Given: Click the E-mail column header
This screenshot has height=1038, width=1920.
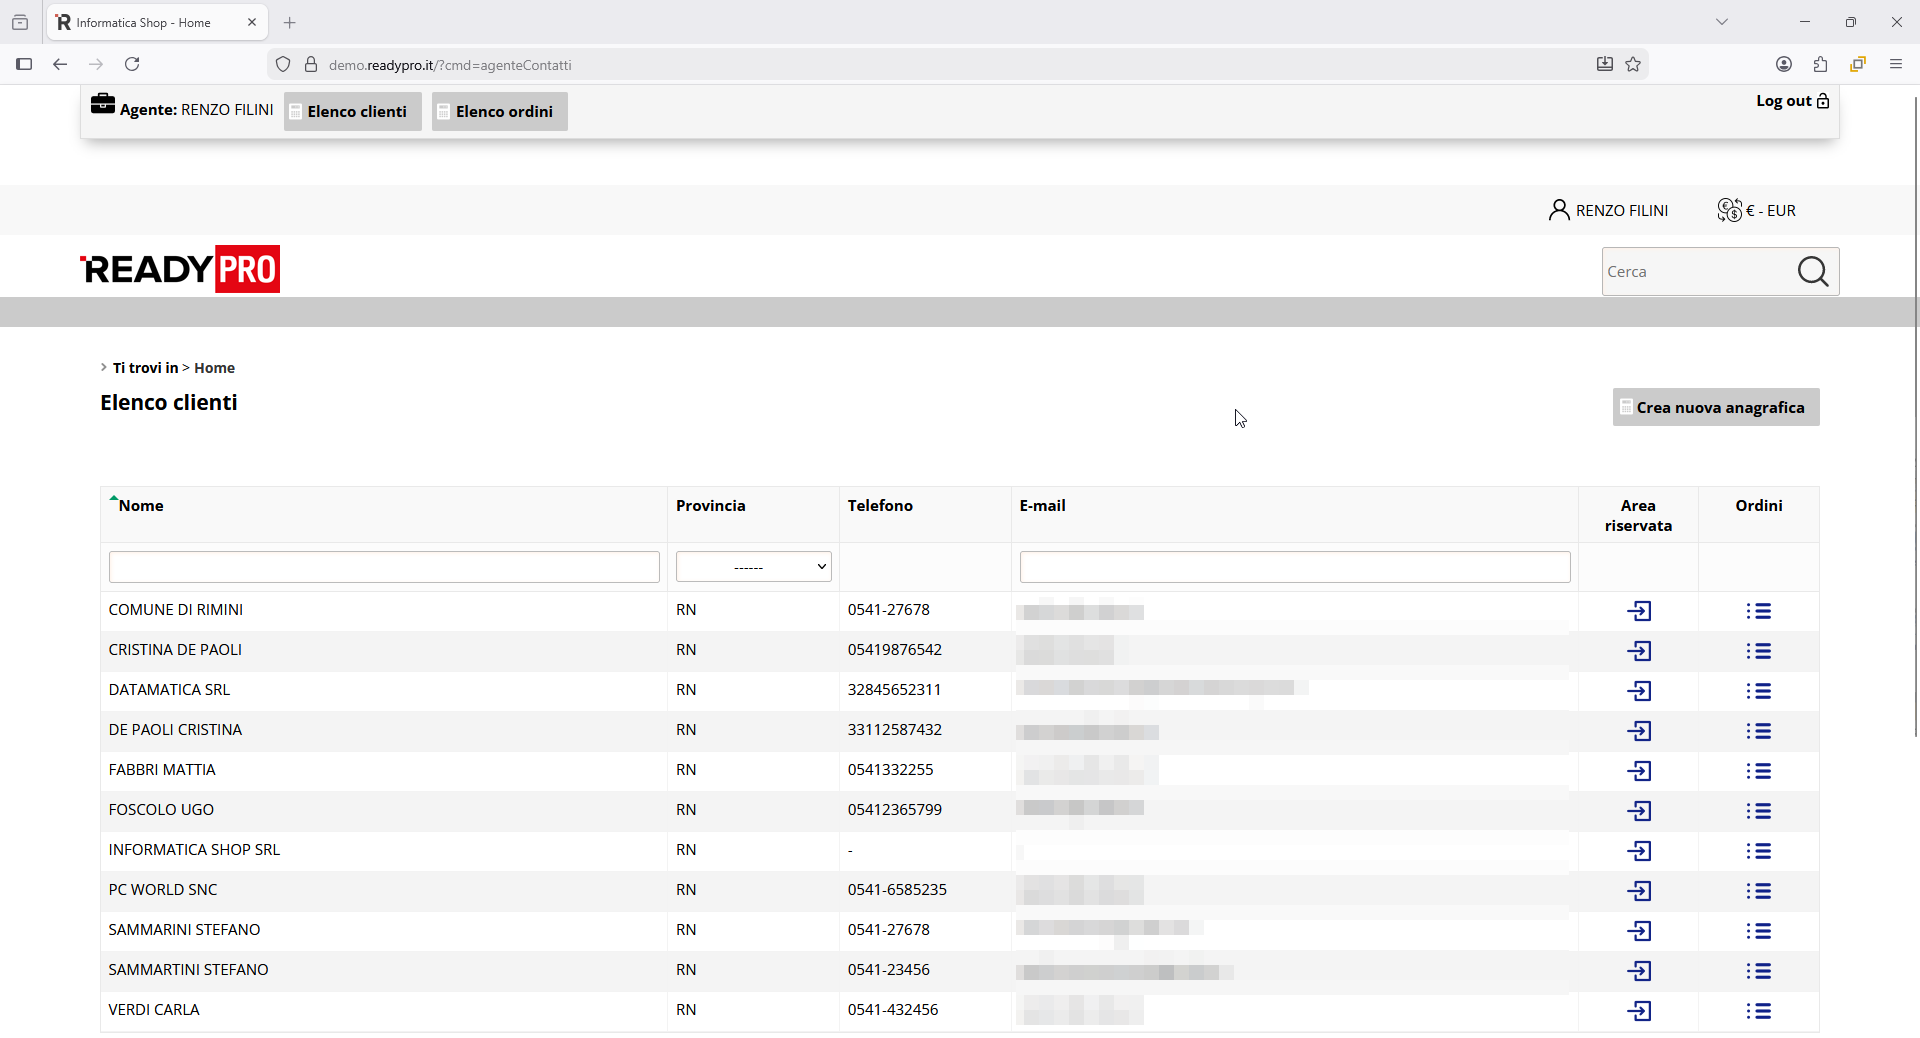Looking at the screenshot, I should [1043, 506].
